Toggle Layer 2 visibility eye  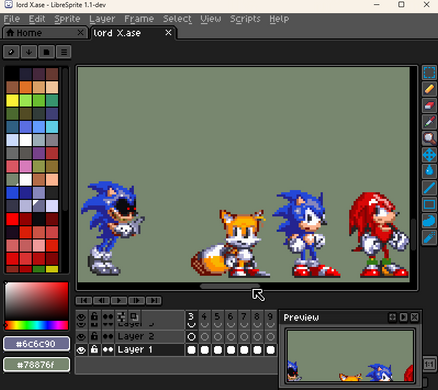click(81, 337)
